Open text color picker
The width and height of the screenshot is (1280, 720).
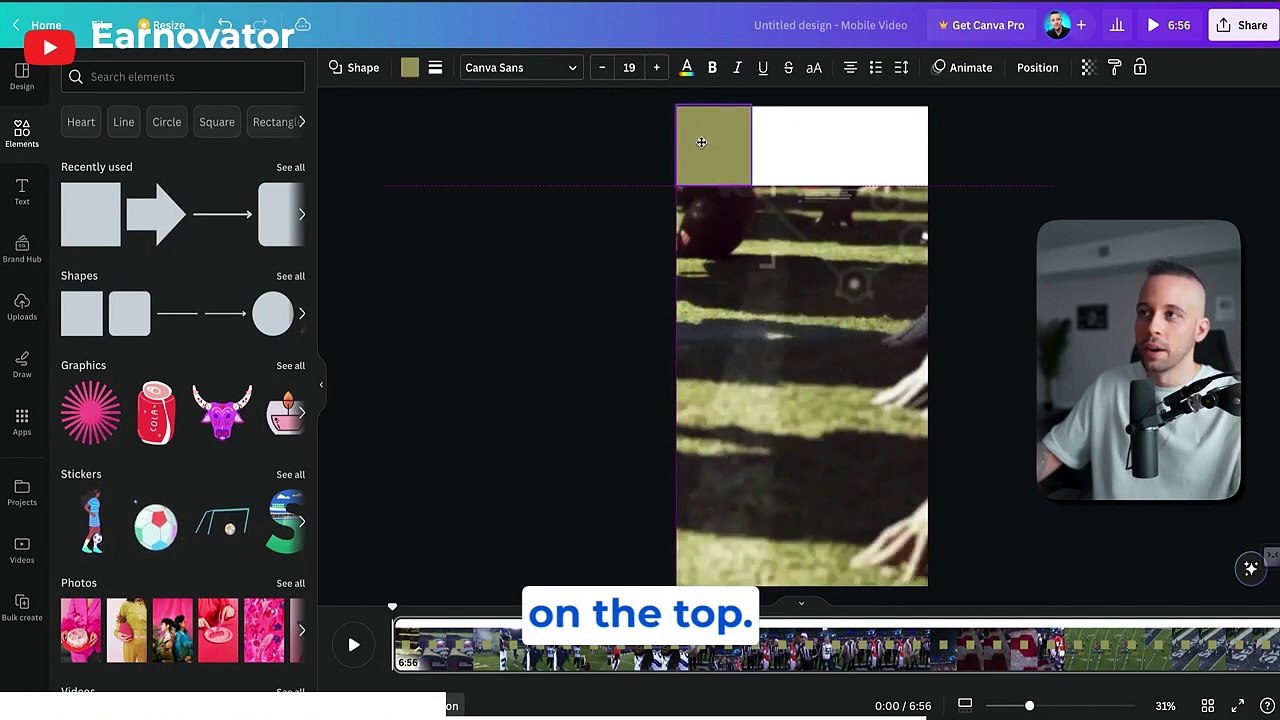coord(687,68)
